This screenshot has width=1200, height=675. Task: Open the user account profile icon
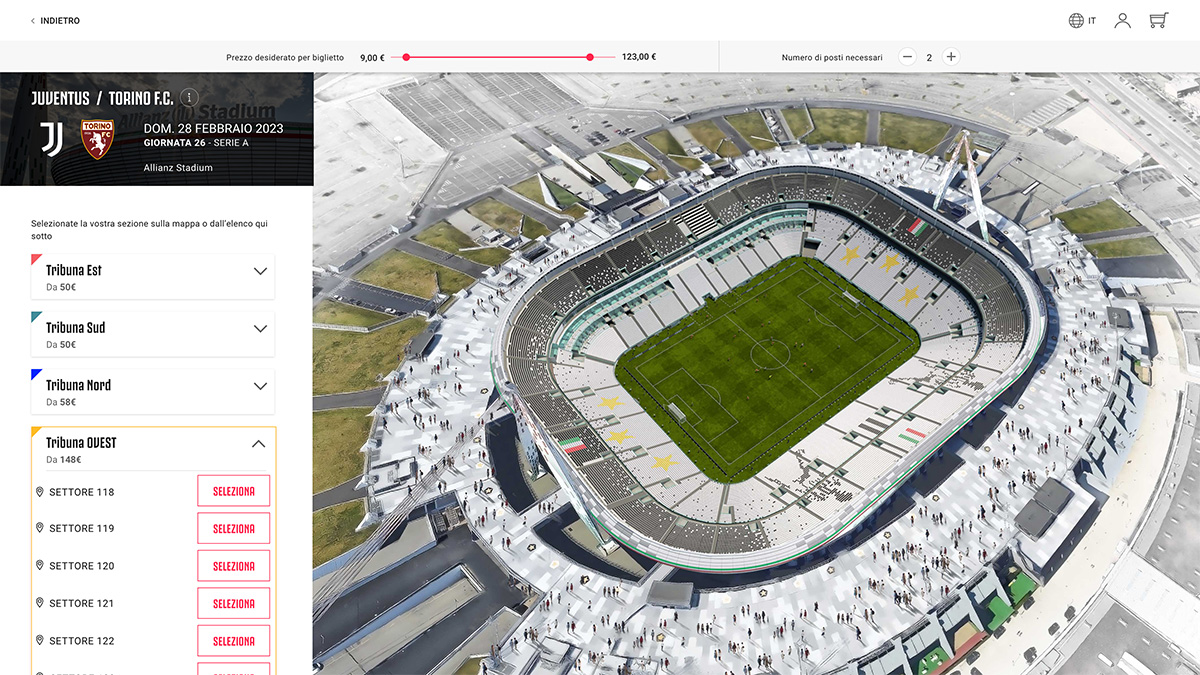coord(1123,20)
